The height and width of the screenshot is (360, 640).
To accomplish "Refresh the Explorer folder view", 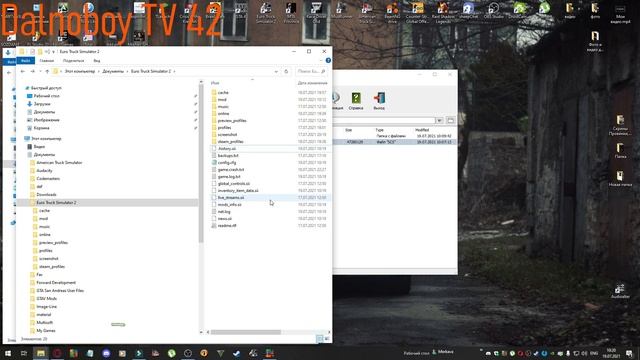I will pos(286,71).
